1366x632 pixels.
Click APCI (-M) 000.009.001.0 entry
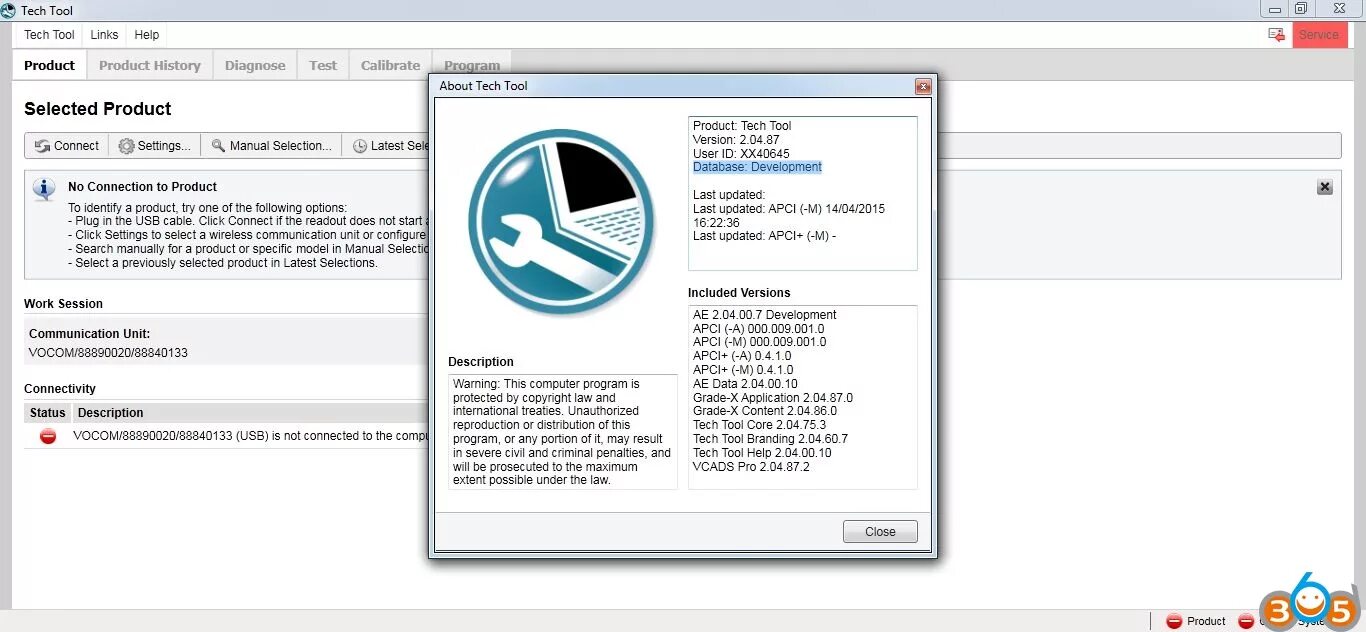[x=760, y=342]
